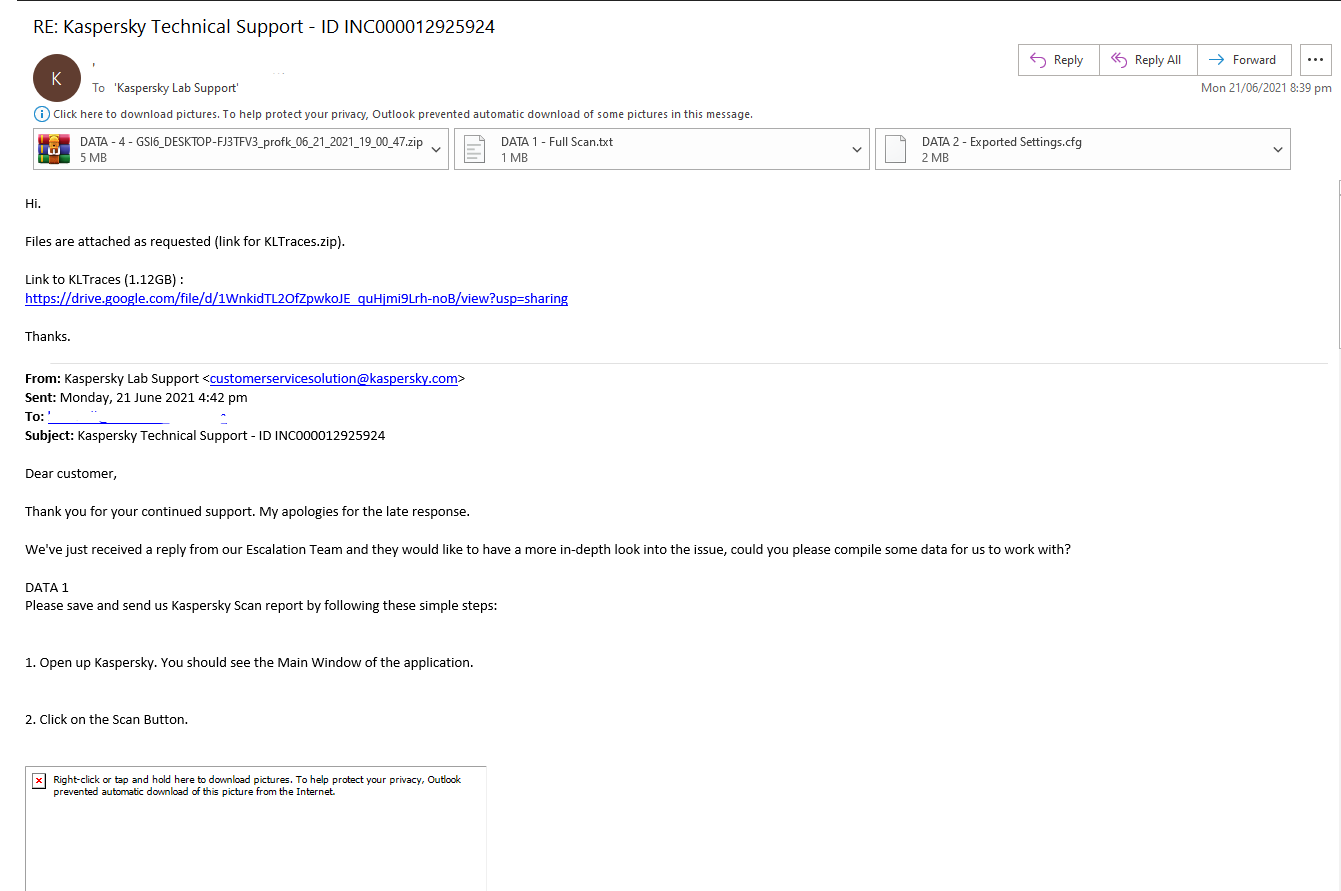Click the attachment name DATA 1 - Full Scan.txt
1341x891 pixels.
pos(557,142)
